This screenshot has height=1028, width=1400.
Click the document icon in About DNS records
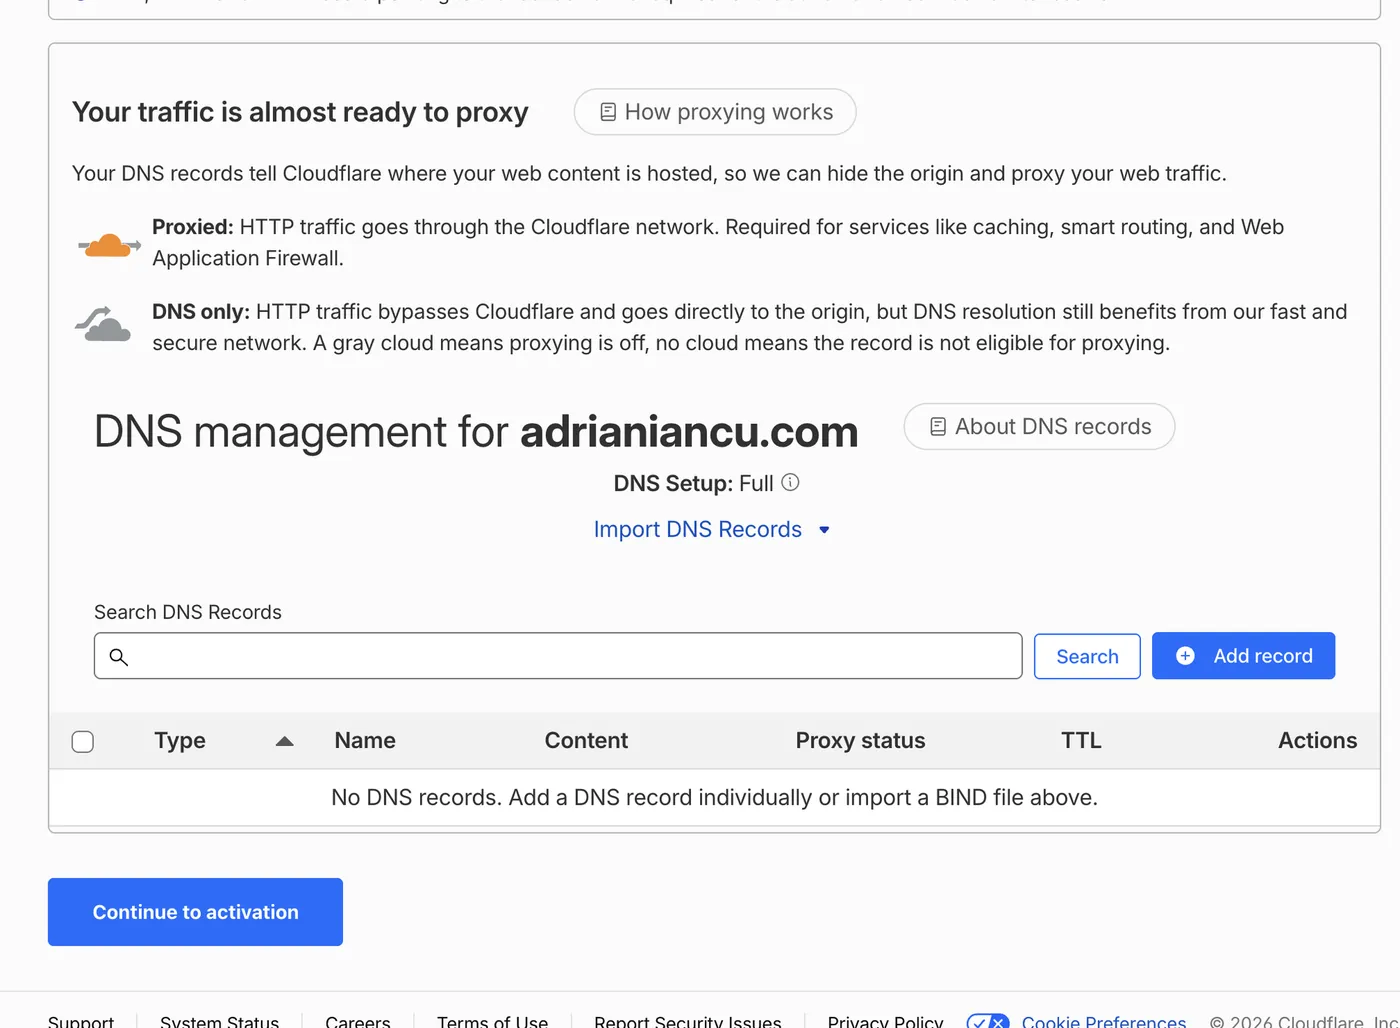click(x=937, y=427)
